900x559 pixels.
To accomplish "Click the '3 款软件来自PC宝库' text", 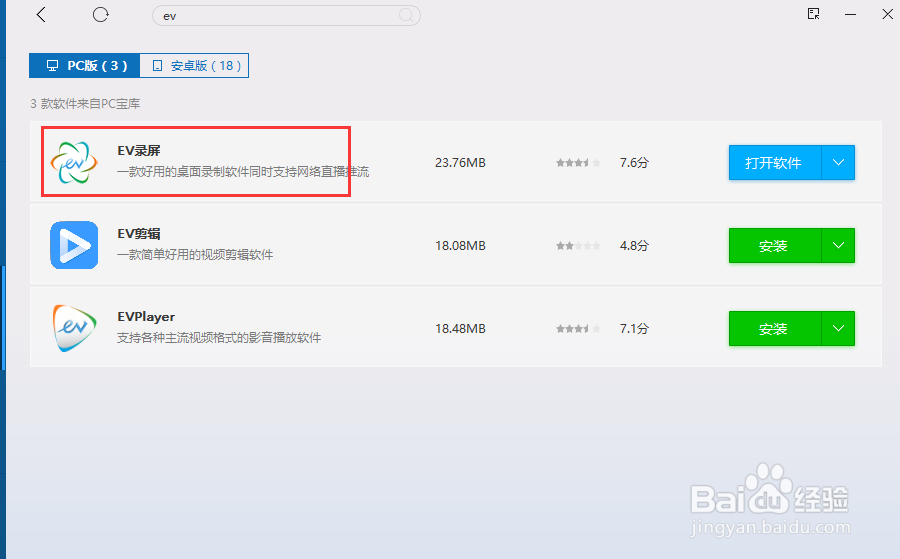I will pos(85,103).
